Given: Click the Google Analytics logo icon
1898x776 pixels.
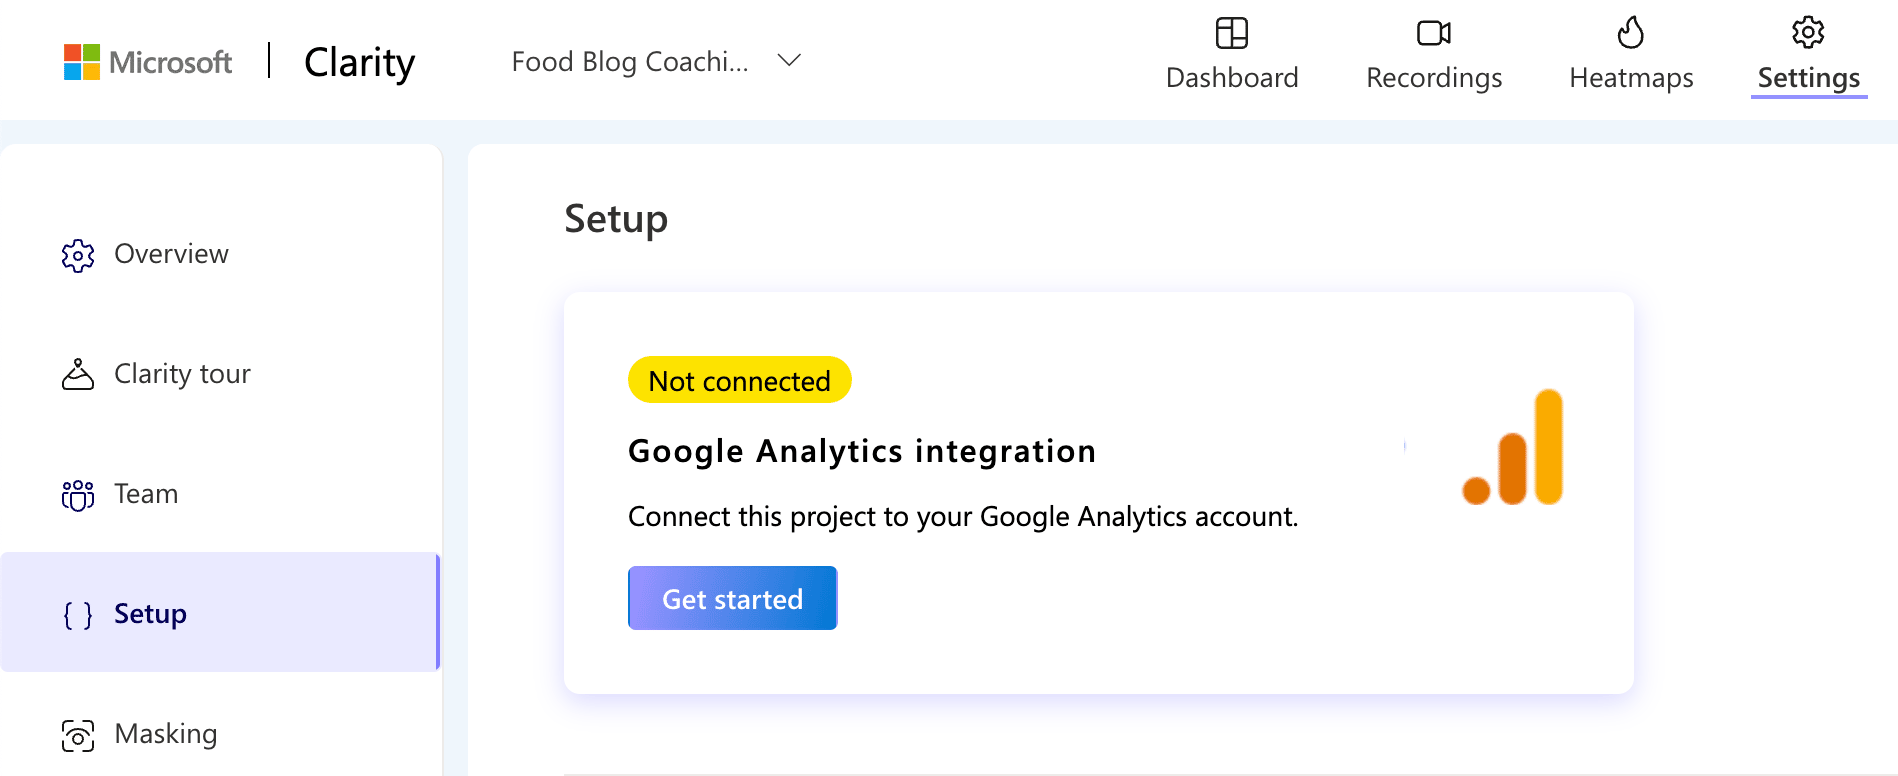Looking at the screenshot, I should pos(1513,447).
